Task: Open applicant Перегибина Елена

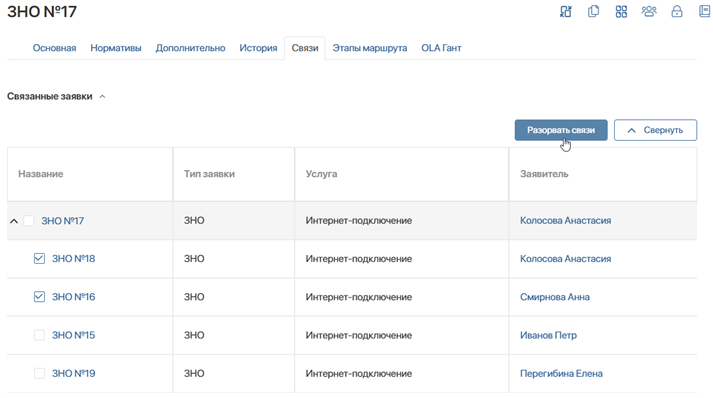Action: [561, 373]
